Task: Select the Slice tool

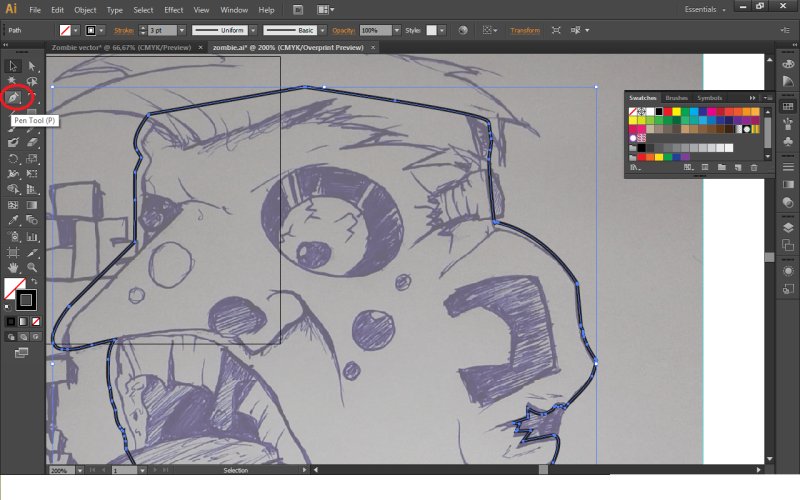Action: tap(32, 252)
